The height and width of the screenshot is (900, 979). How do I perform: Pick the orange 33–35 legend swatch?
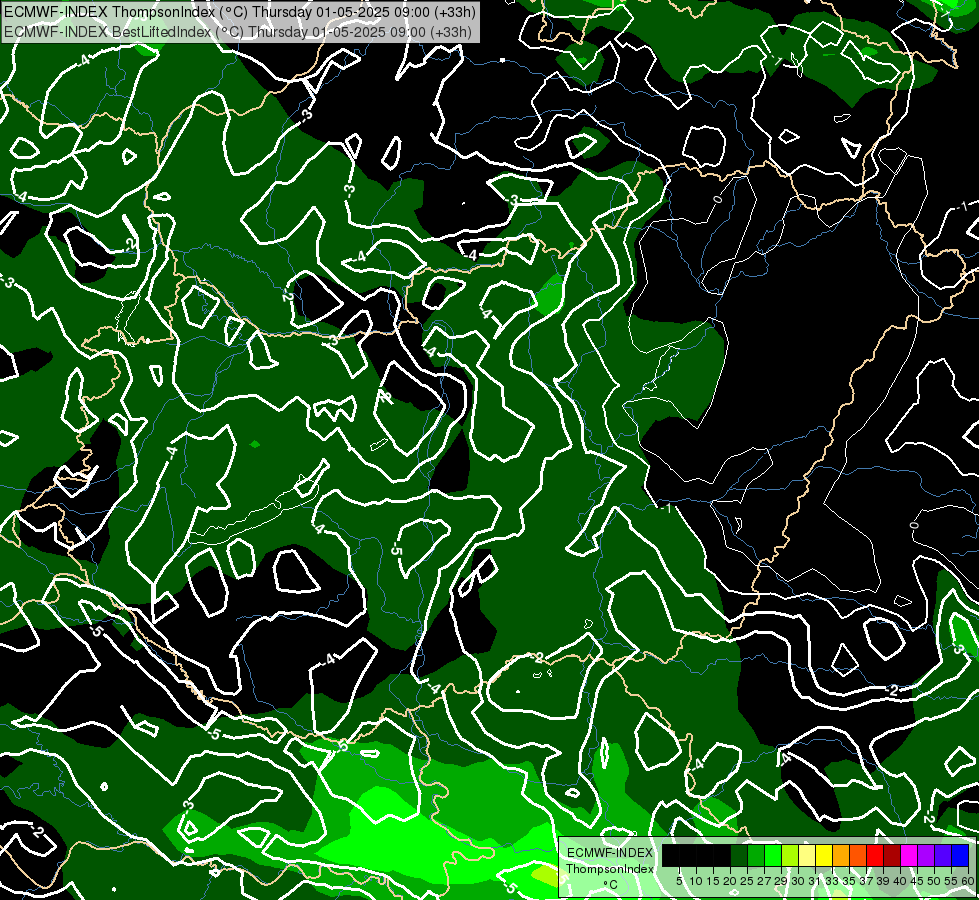click(841, 855)
